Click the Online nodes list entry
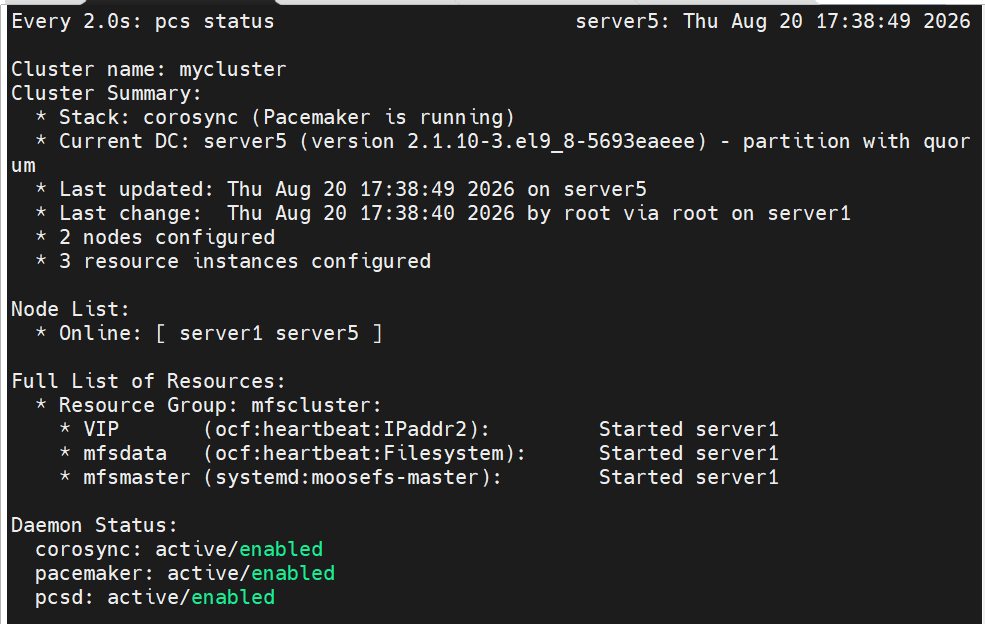This screenshot has height=624, width=985. pyautogui.click(x=209, y=333)
